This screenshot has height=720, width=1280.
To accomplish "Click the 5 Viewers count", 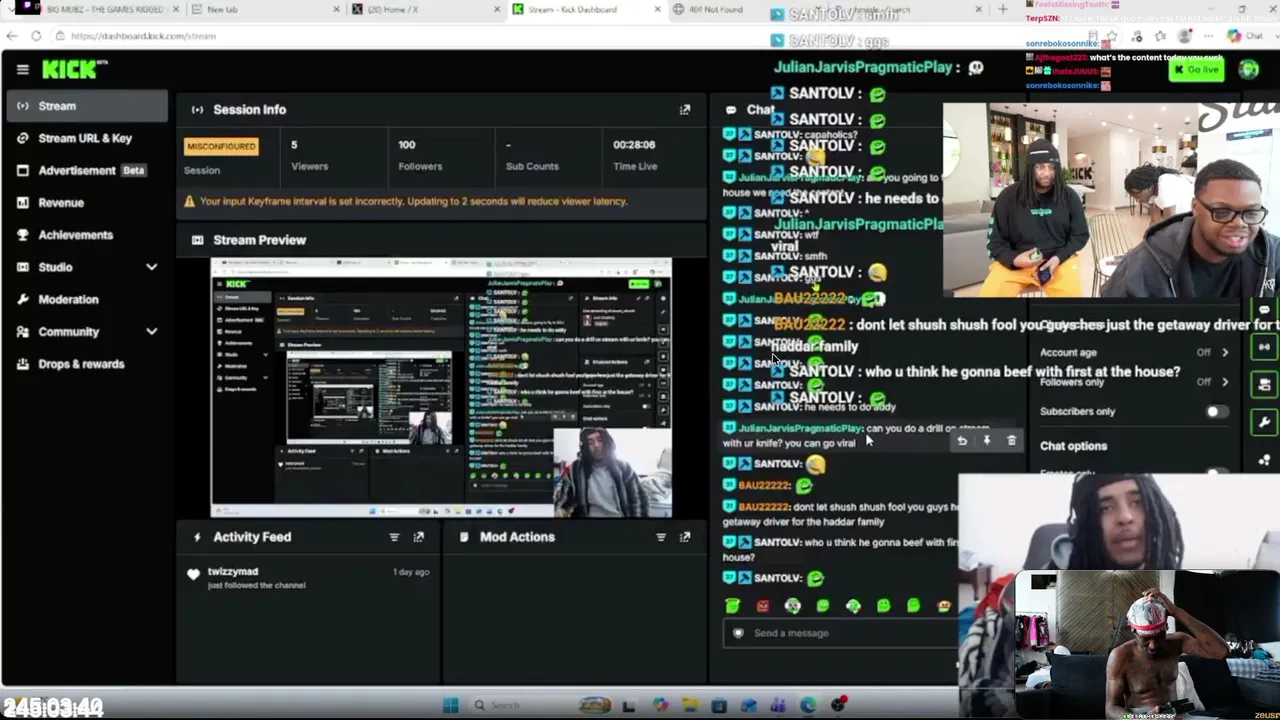I will (294, 145).
